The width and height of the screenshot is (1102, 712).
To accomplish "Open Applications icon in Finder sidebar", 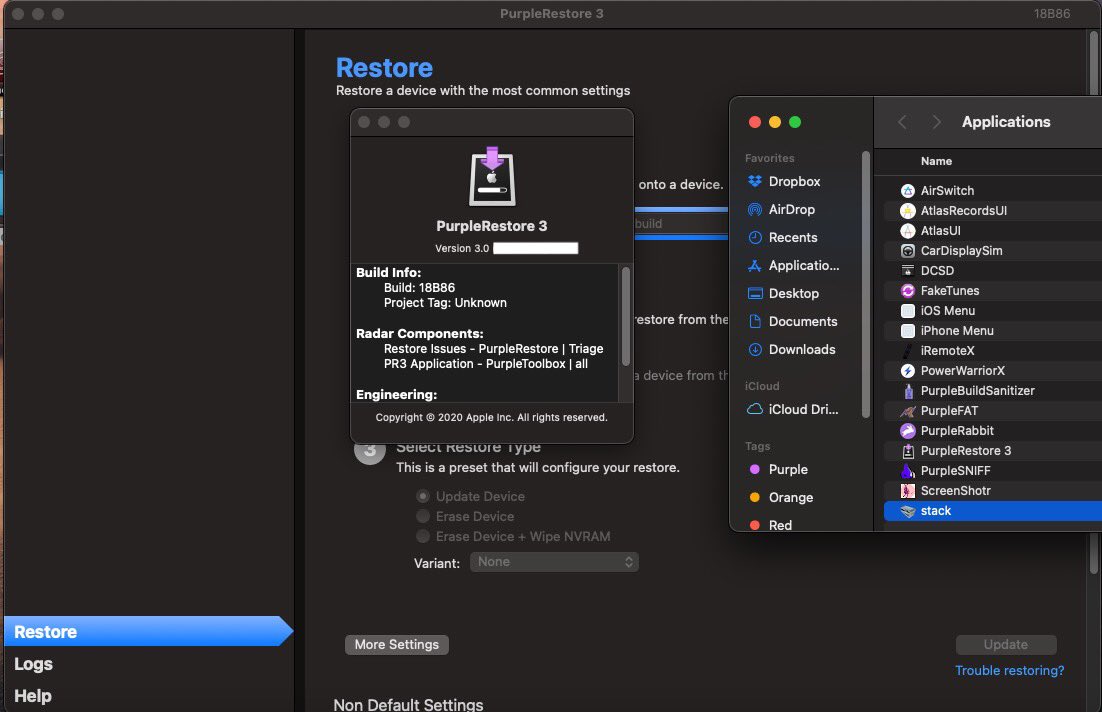I will coord(755,266).
